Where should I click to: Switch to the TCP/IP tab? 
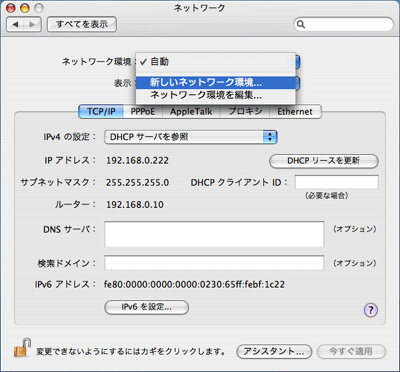[101, 112]
